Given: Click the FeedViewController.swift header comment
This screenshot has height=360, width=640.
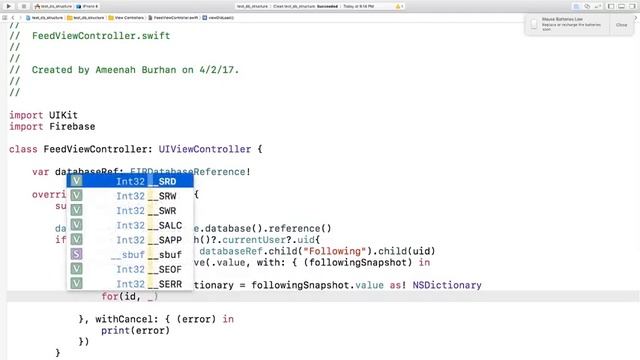Looking at the screenshot, I should click(101, 36).
